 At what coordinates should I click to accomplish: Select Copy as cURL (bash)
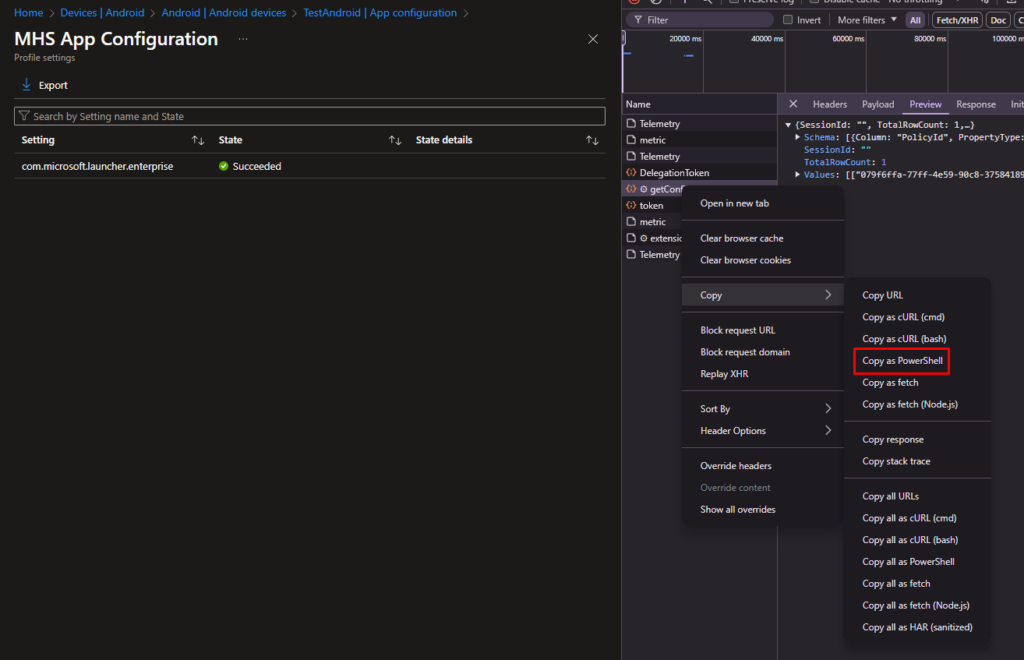(x=904, y=339)
